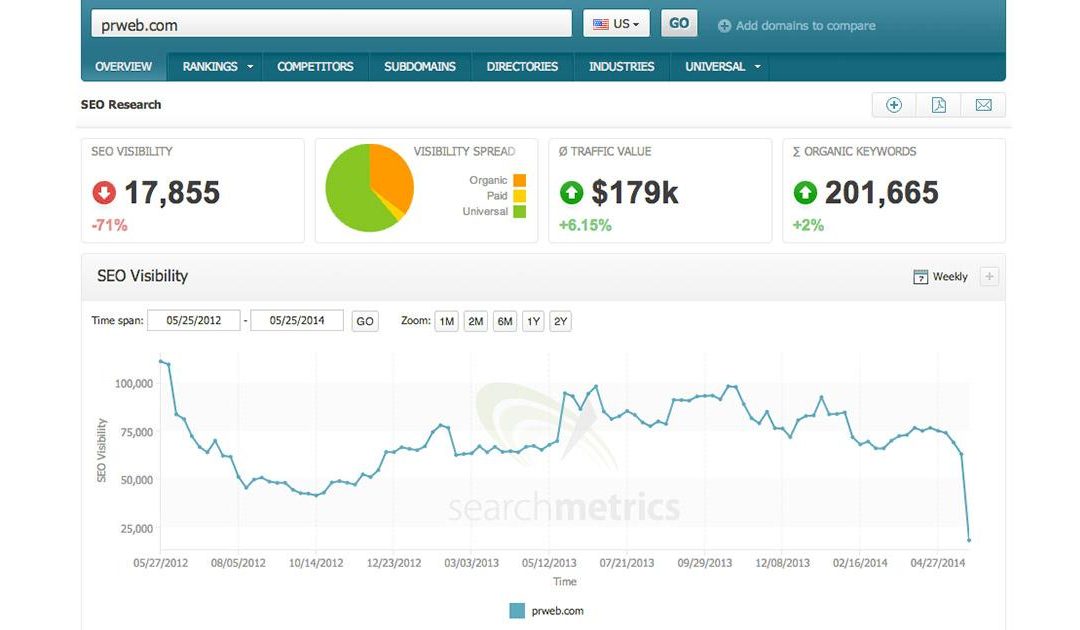Switch to the Competitors tab

[x=315, y=67]
